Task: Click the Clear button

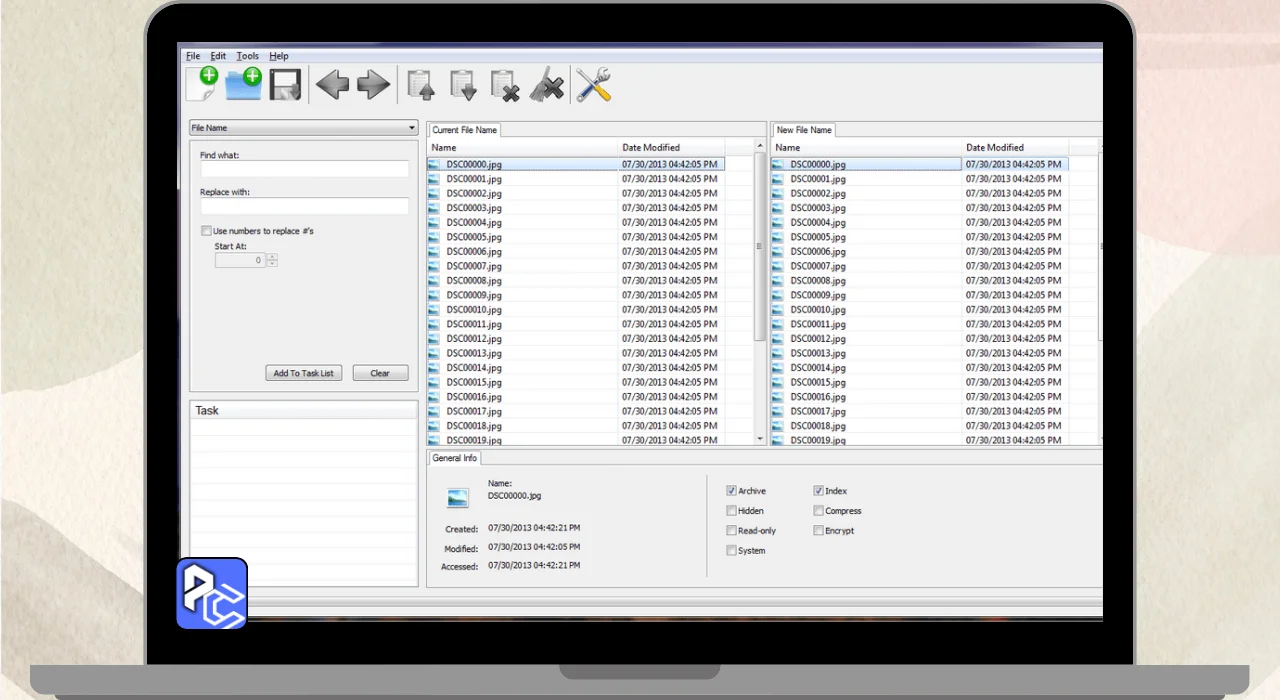Action: [x=380, y=373]
